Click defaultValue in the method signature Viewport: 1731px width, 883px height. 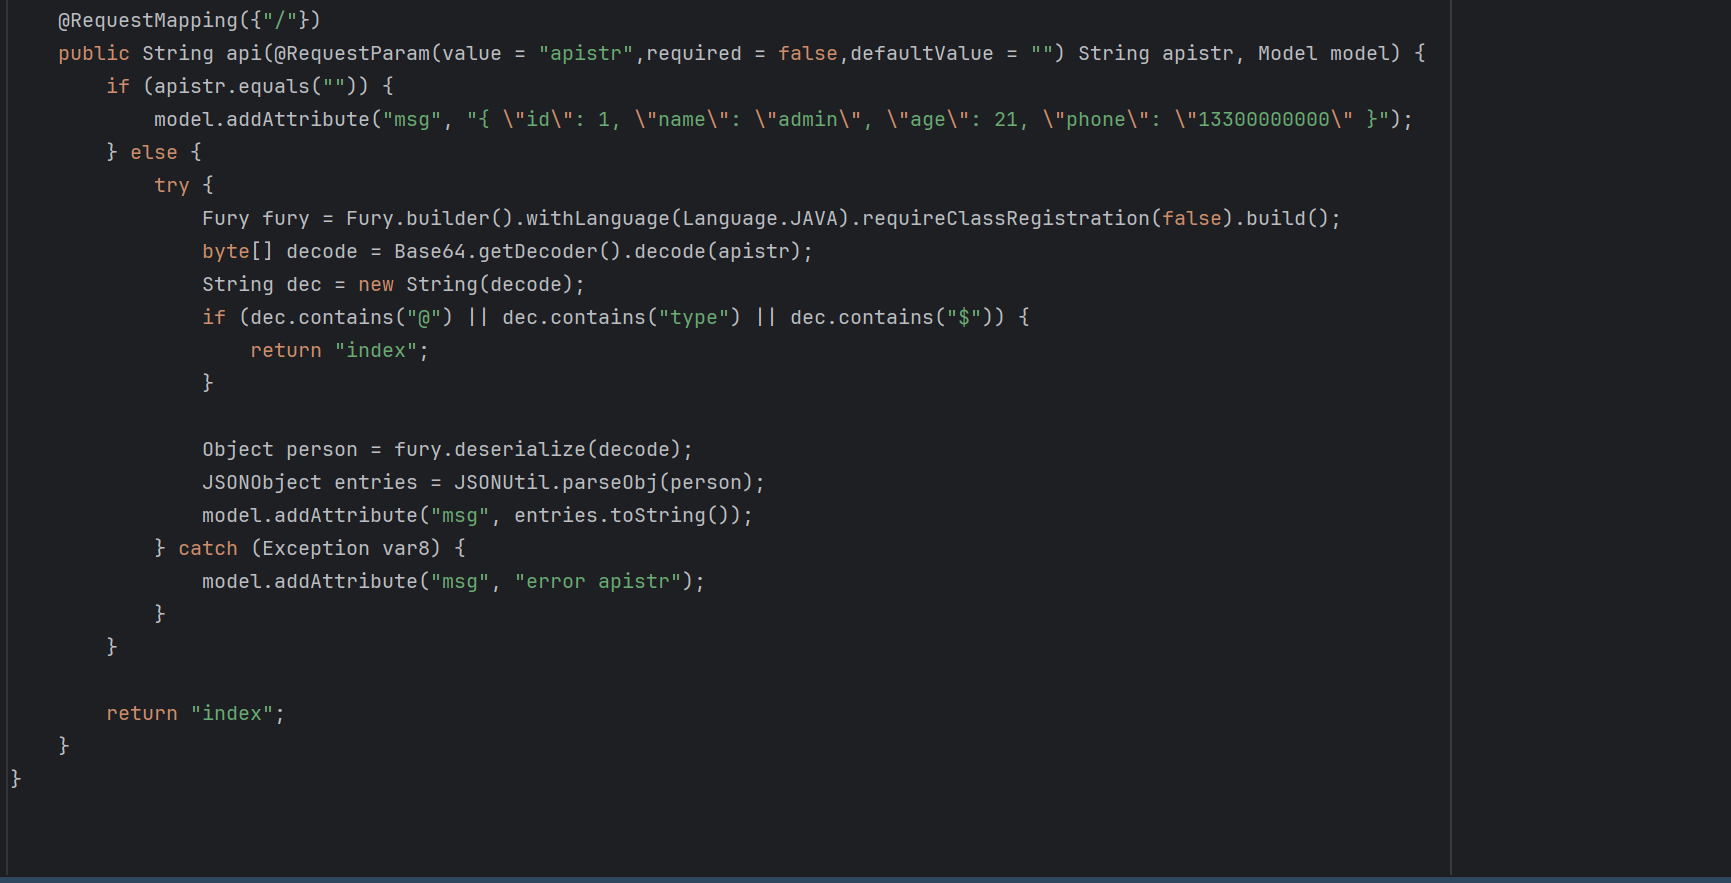[922, 53]
